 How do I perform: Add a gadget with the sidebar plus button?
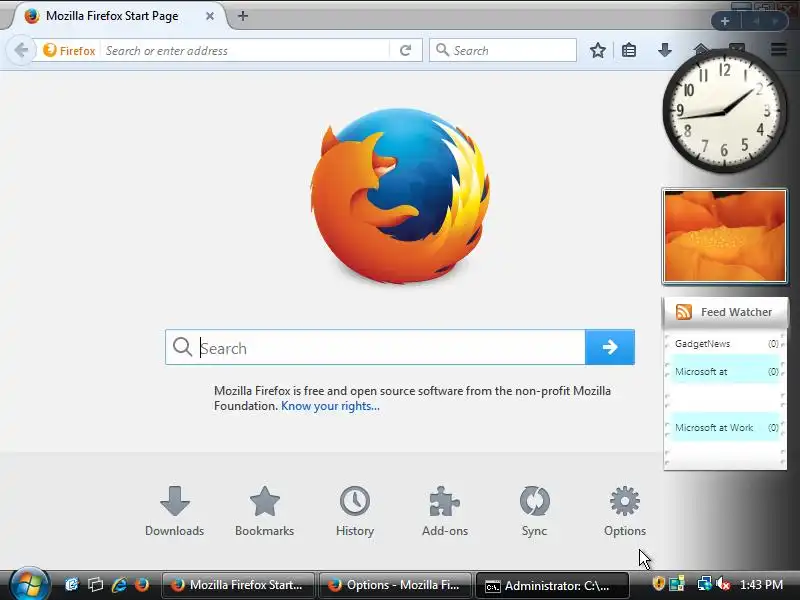point(725,21)
